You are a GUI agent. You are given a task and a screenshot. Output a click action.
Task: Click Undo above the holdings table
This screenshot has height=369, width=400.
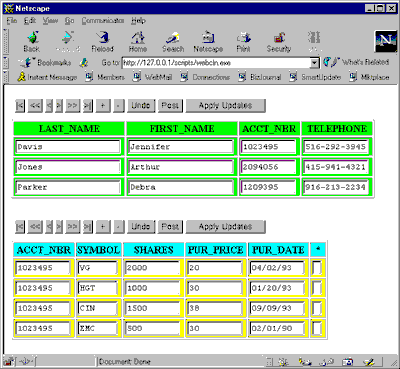141,227
